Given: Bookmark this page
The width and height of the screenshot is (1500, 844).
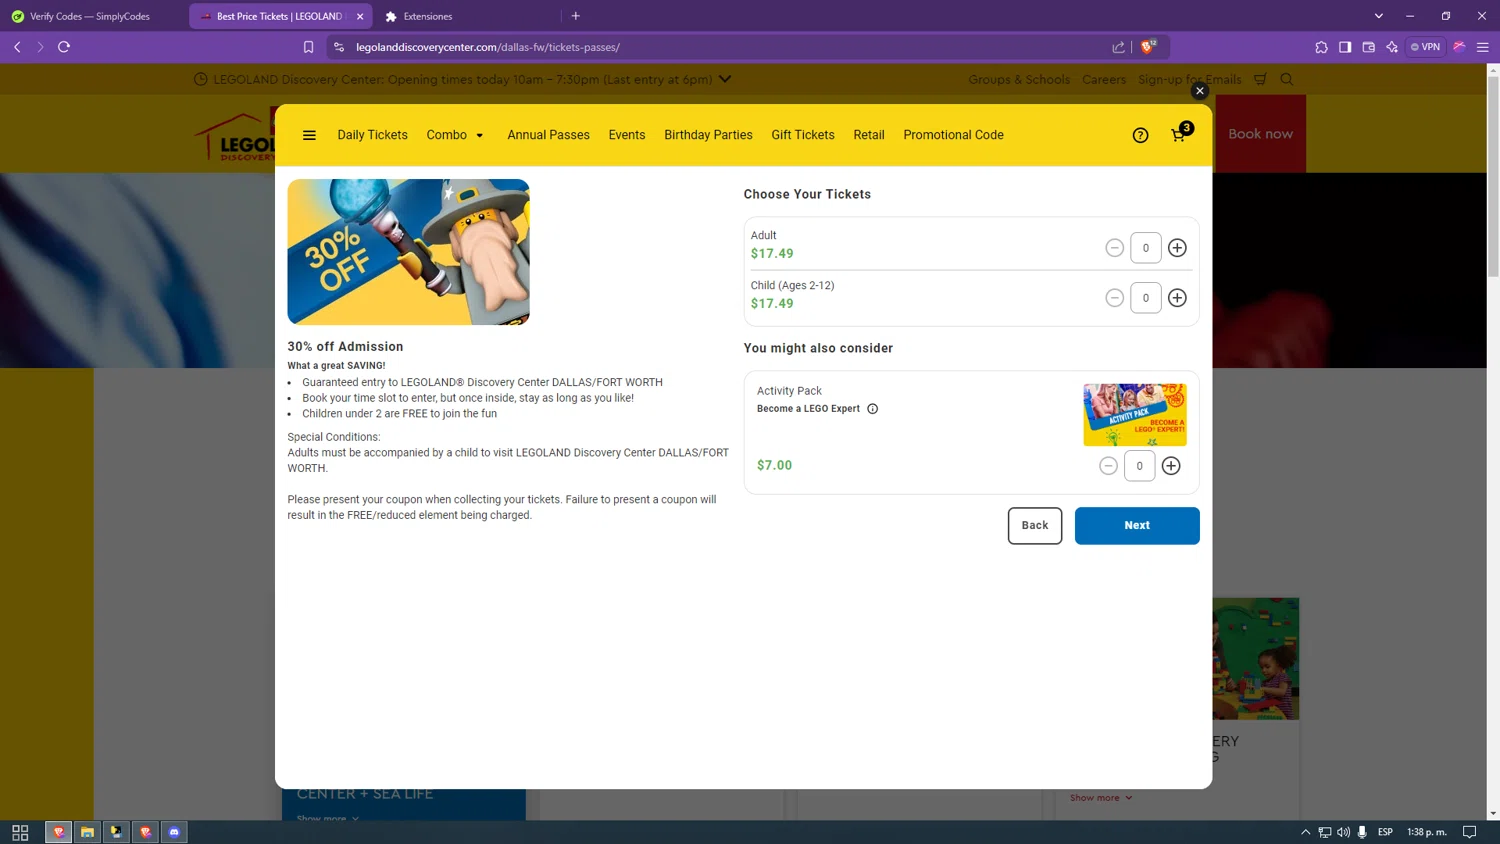Looking at the screenshot, I should [308, 47].
